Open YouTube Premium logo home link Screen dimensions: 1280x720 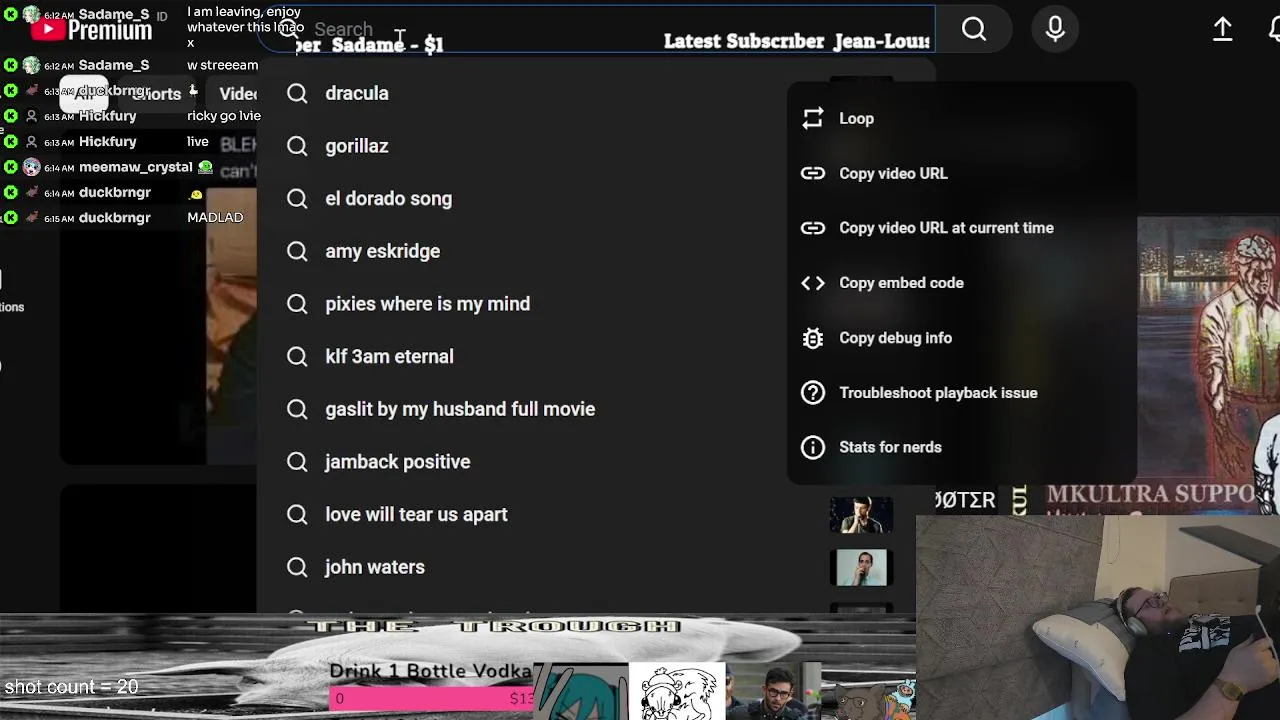(91, 30)
